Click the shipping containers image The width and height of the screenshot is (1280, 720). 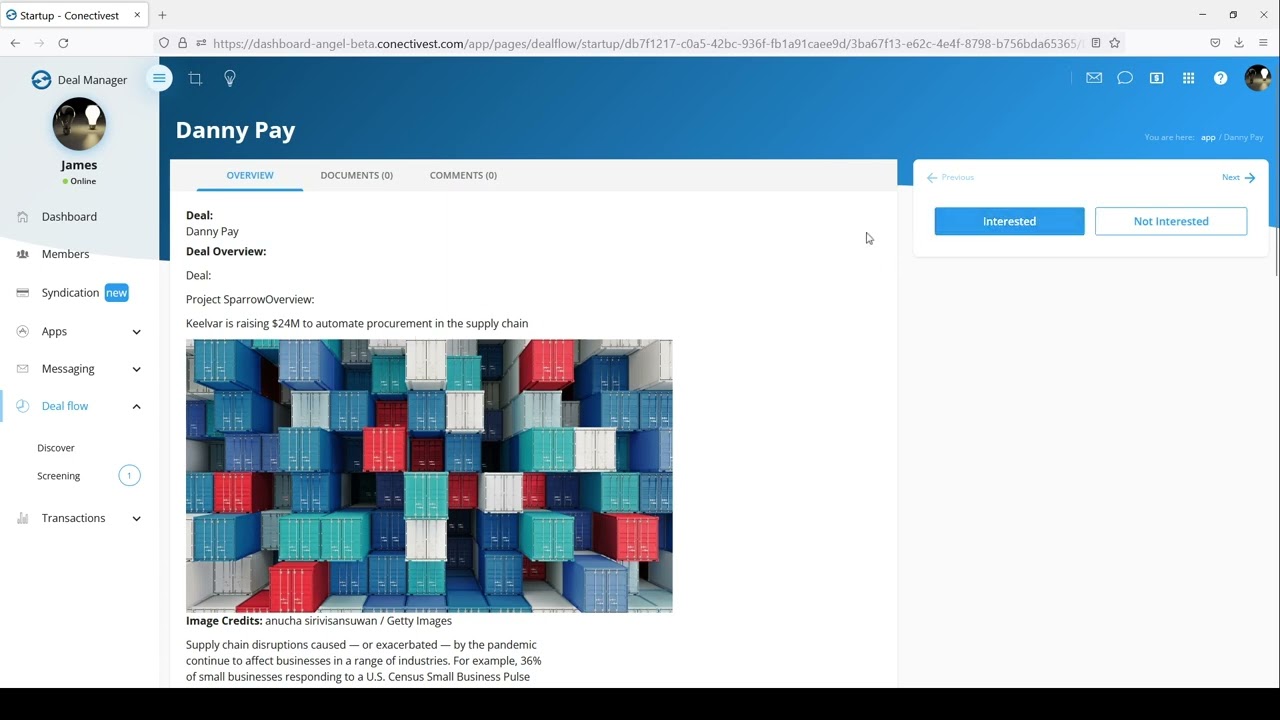pyautogui.click(x=429, y=475)
